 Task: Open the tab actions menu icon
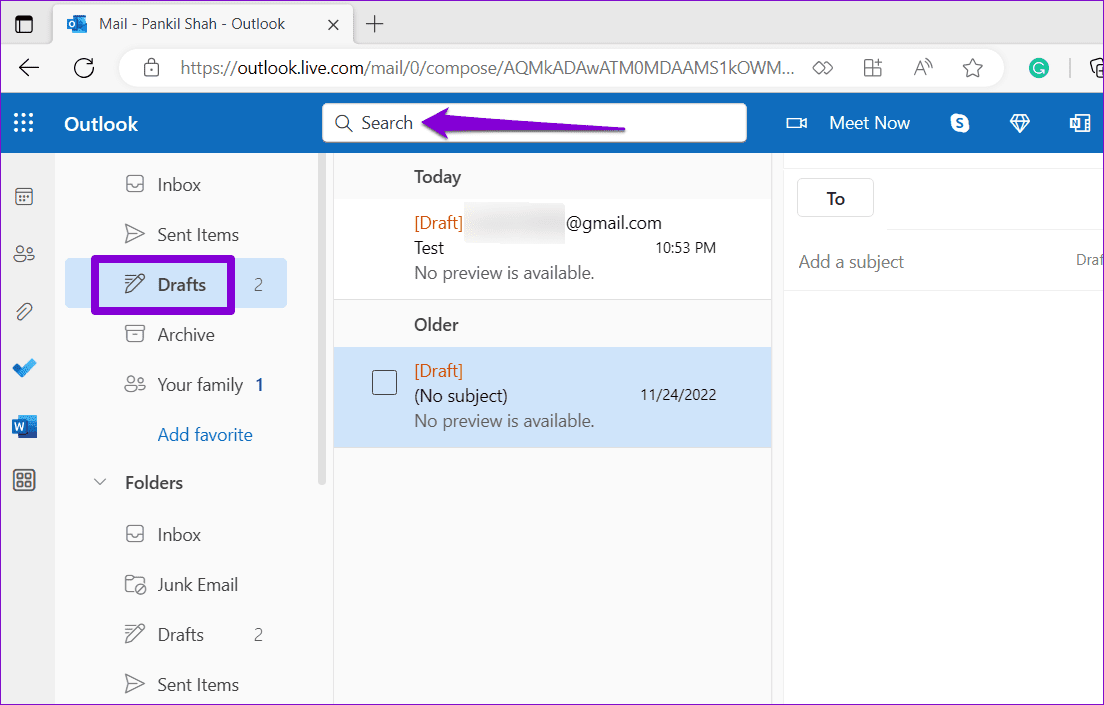(24, 24)
